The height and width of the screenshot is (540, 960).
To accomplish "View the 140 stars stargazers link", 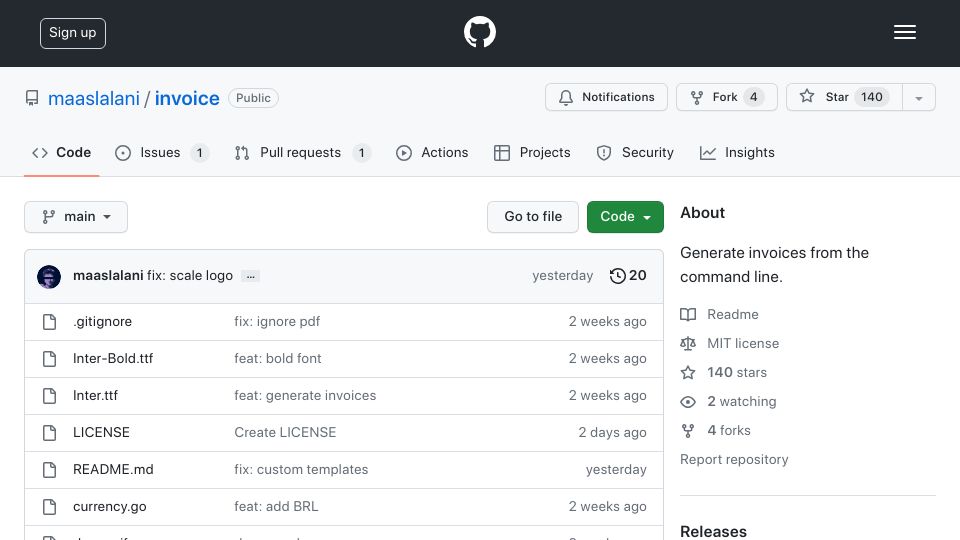I will point(737,372).
